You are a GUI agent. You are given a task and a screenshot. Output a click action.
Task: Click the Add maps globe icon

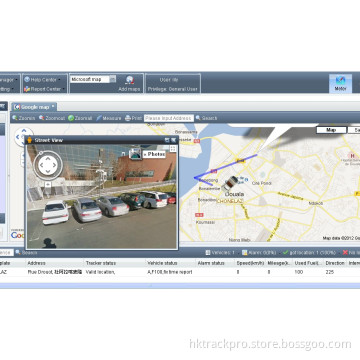130,80
